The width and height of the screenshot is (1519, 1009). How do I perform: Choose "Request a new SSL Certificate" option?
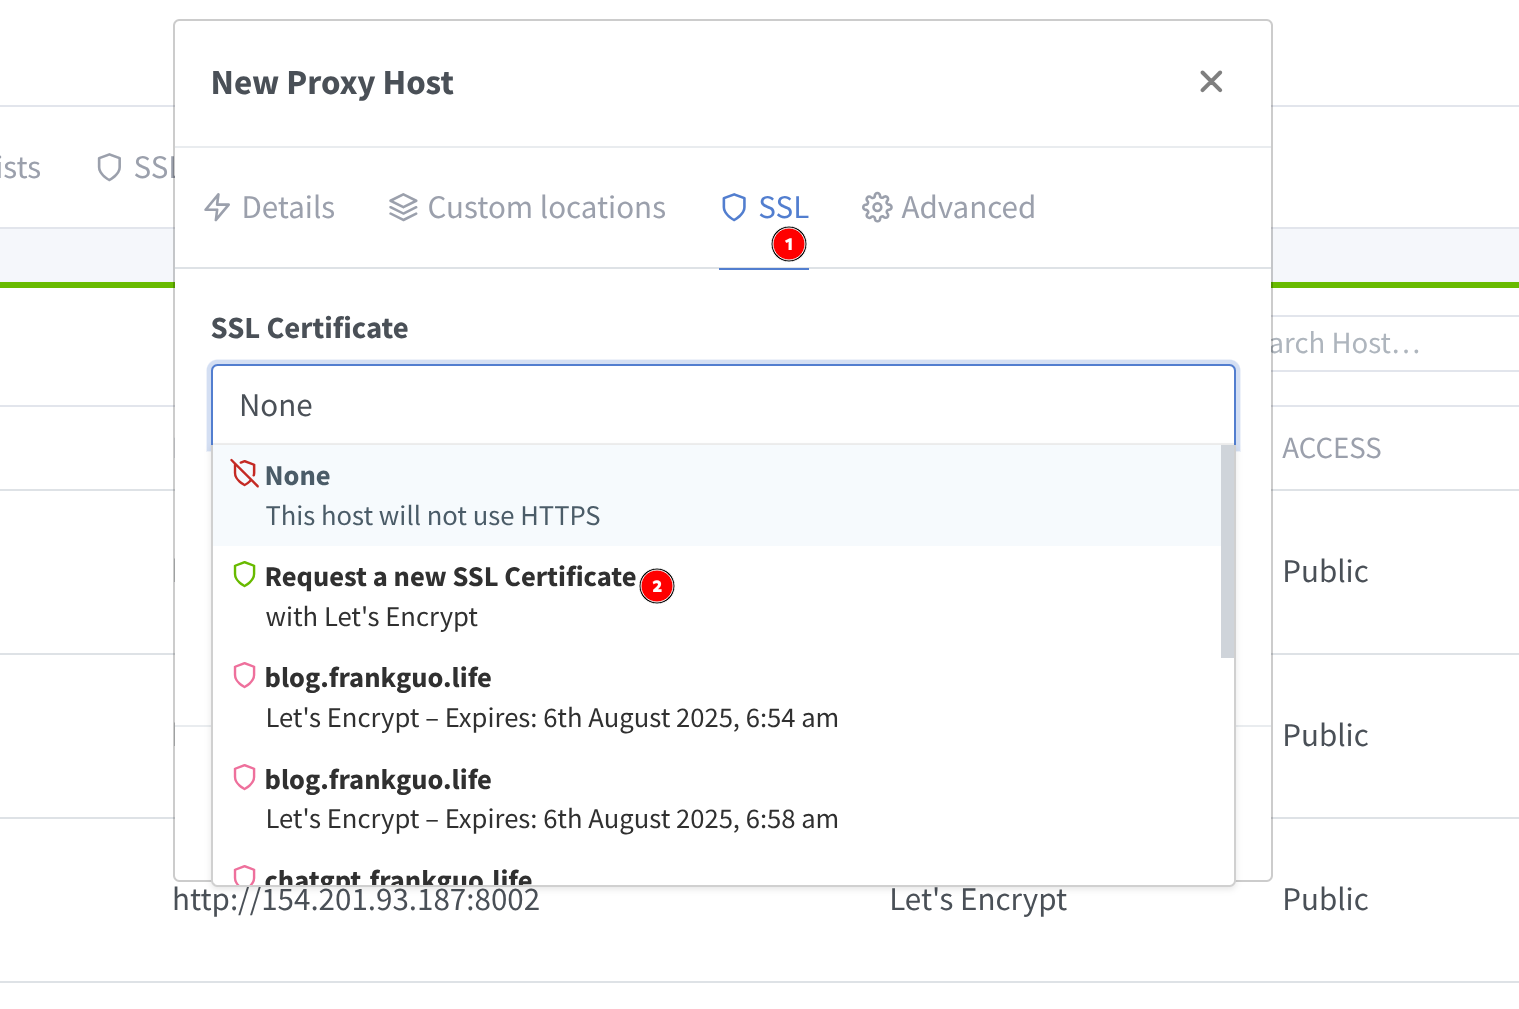[x=450, y=595]
